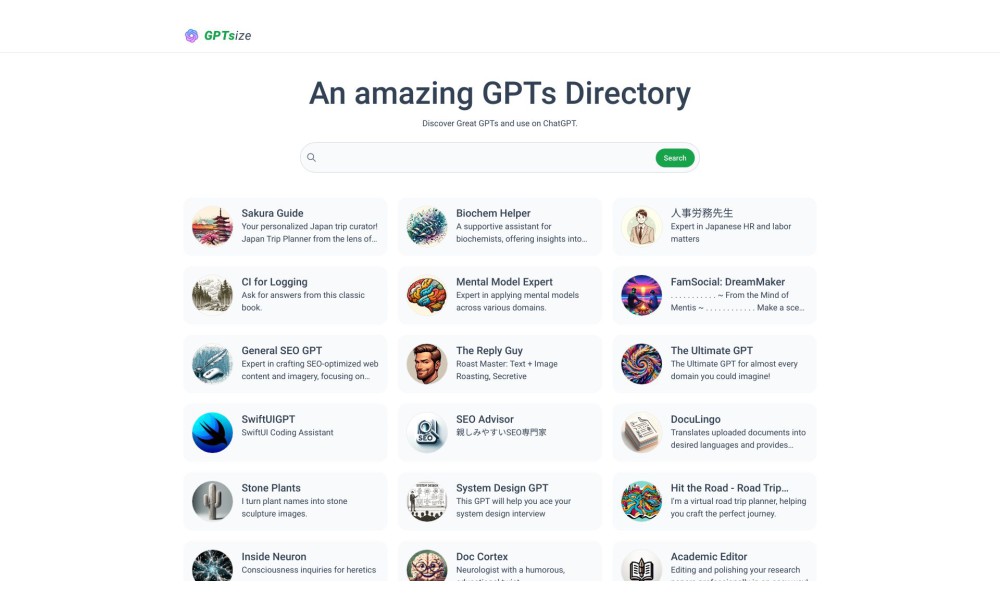Click The Ultimate GPT title text
This screenshot has width=1000, height=600.
click(712, 351)
